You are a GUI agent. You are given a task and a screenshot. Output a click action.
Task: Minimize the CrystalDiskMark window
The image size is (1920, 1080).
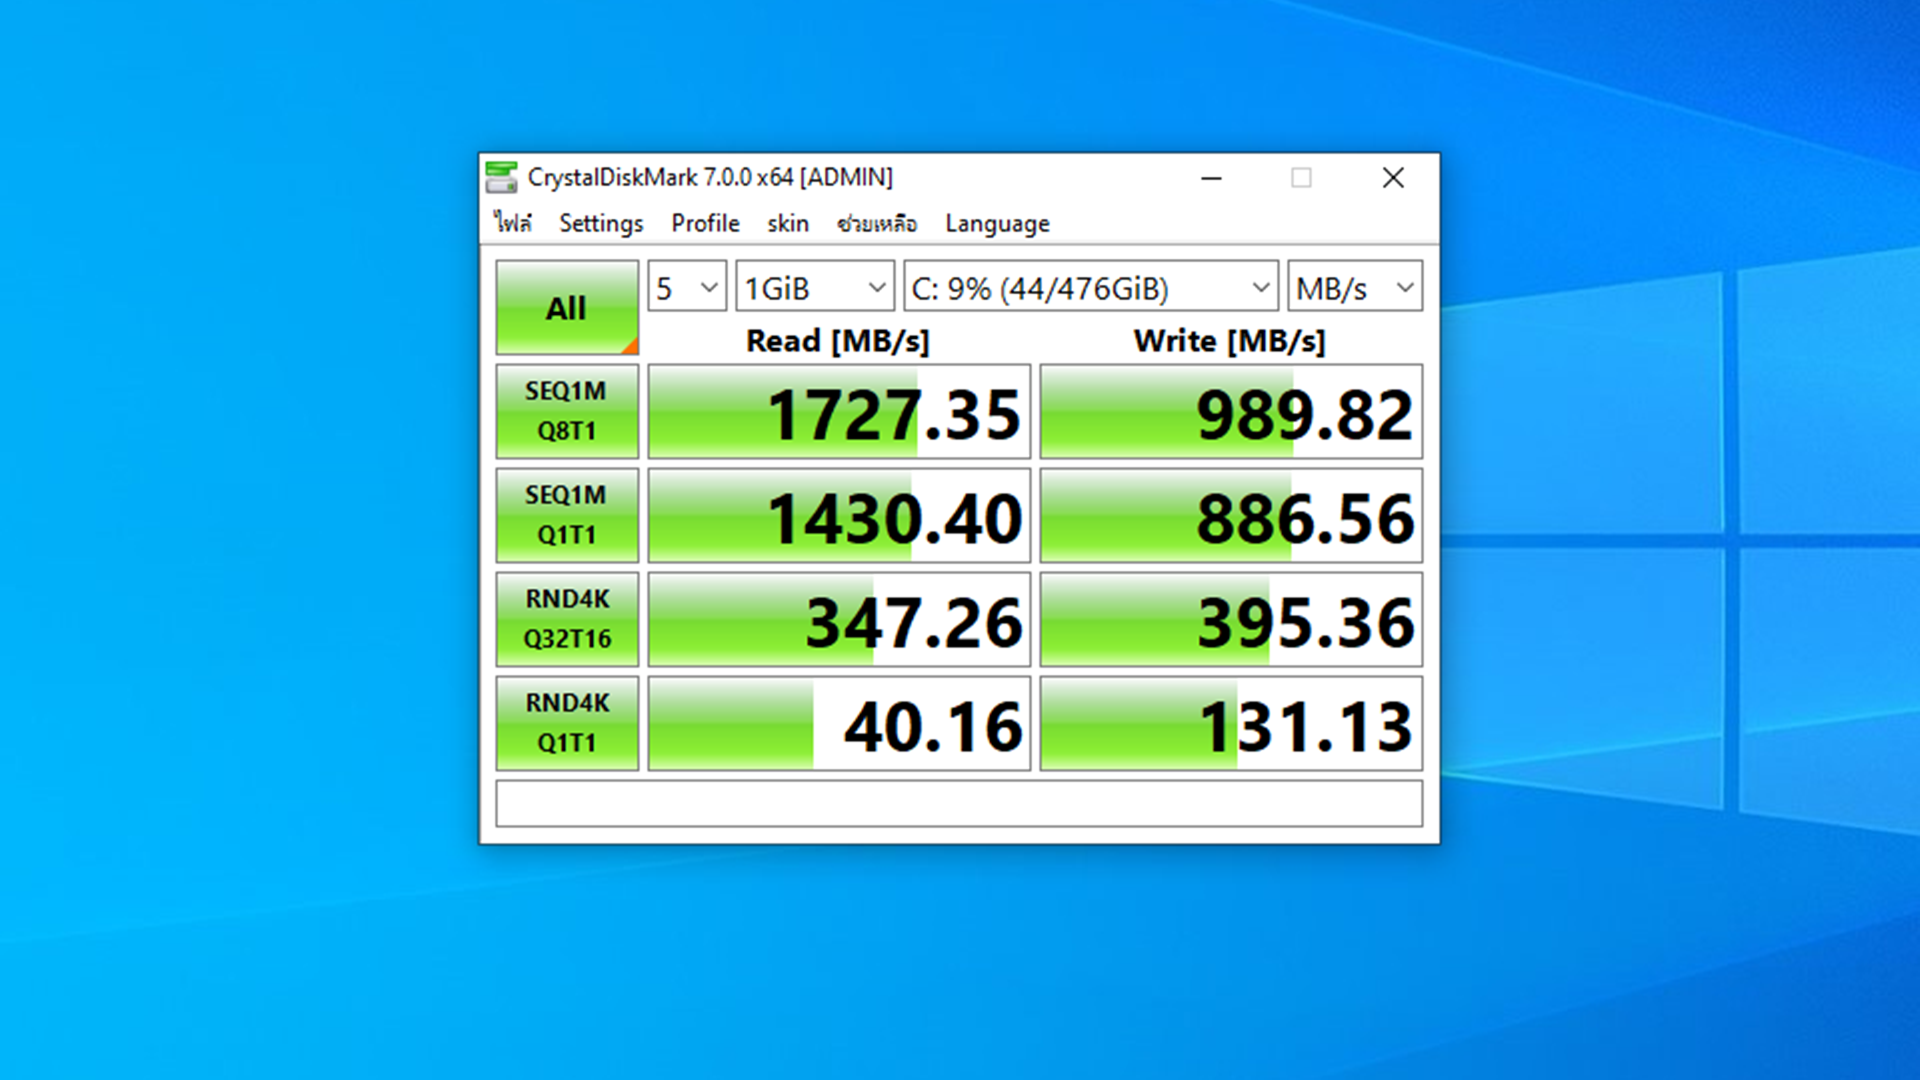coord(1211,178)
